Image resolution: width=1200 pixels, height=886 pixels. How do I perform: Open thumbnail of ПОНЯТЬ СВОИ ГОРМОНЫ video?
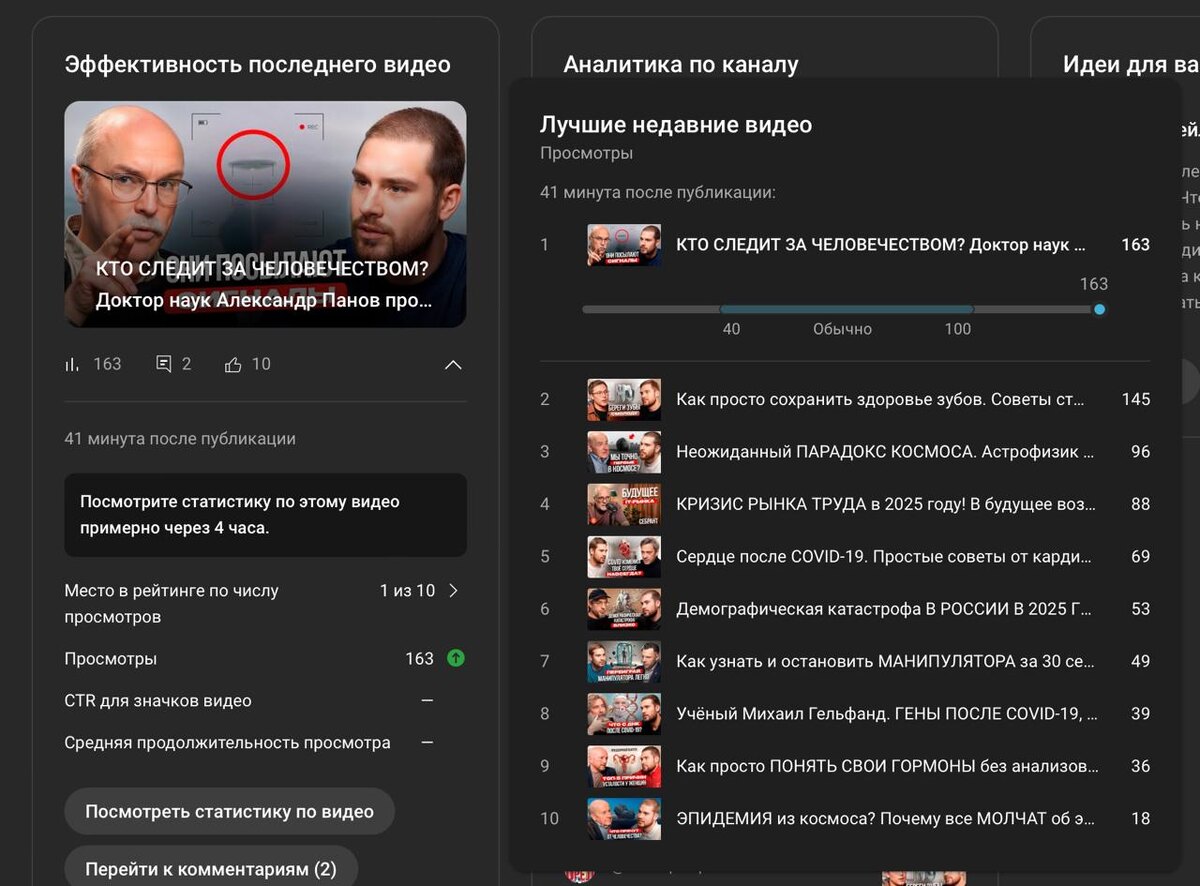click(x=624, y=766)
